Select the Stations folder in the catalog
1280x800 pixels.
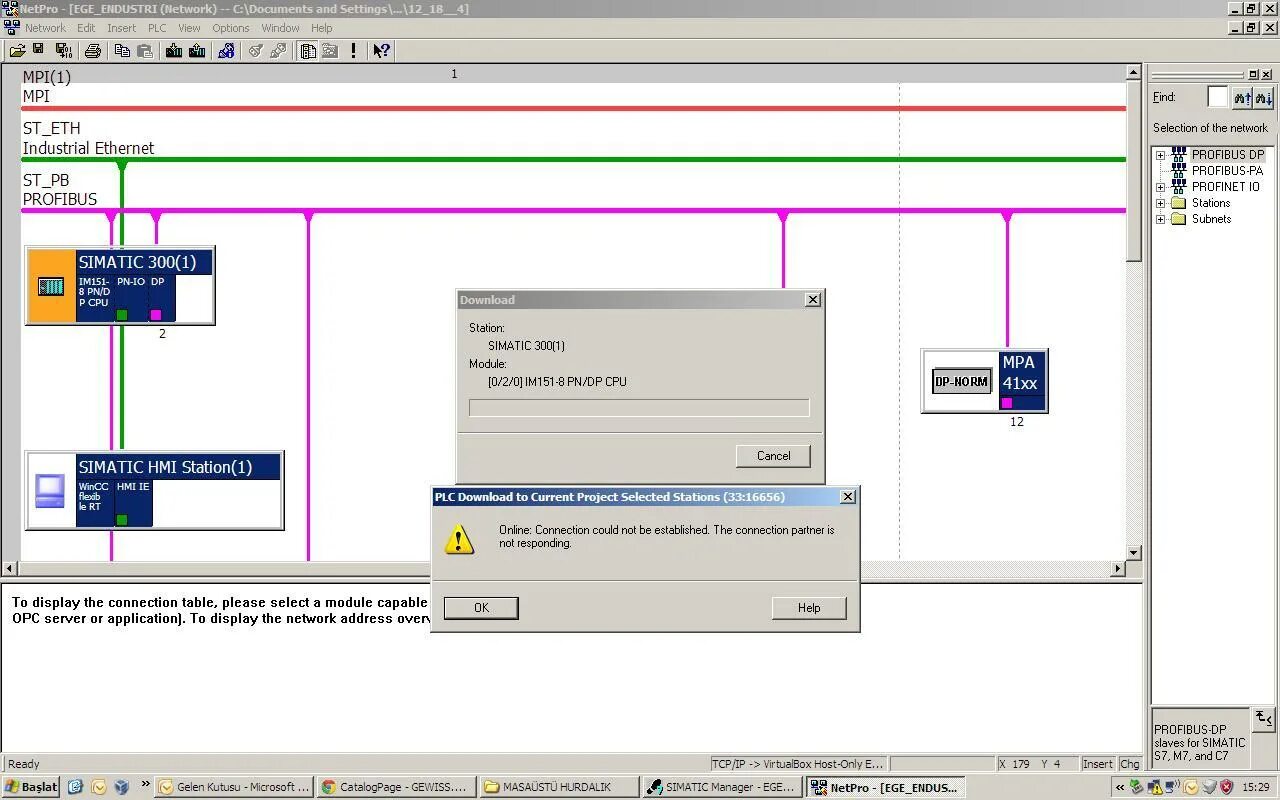[x=1211, y=203]
